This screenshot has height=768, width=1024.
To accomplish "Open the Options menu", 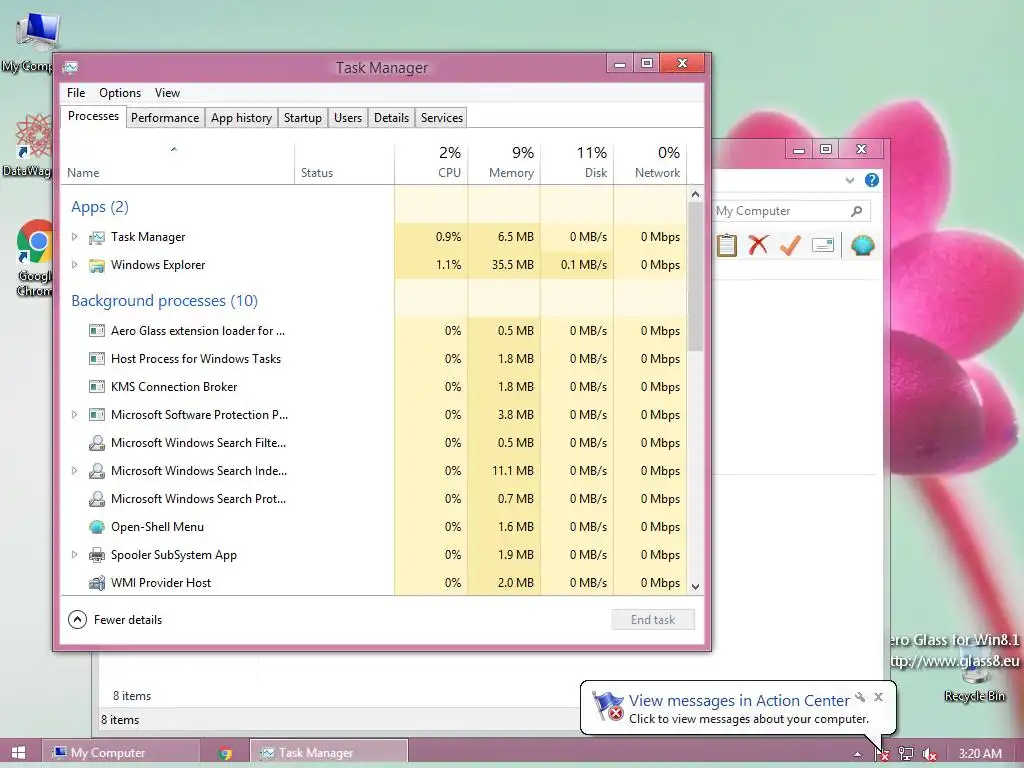I will click(120, 93).
